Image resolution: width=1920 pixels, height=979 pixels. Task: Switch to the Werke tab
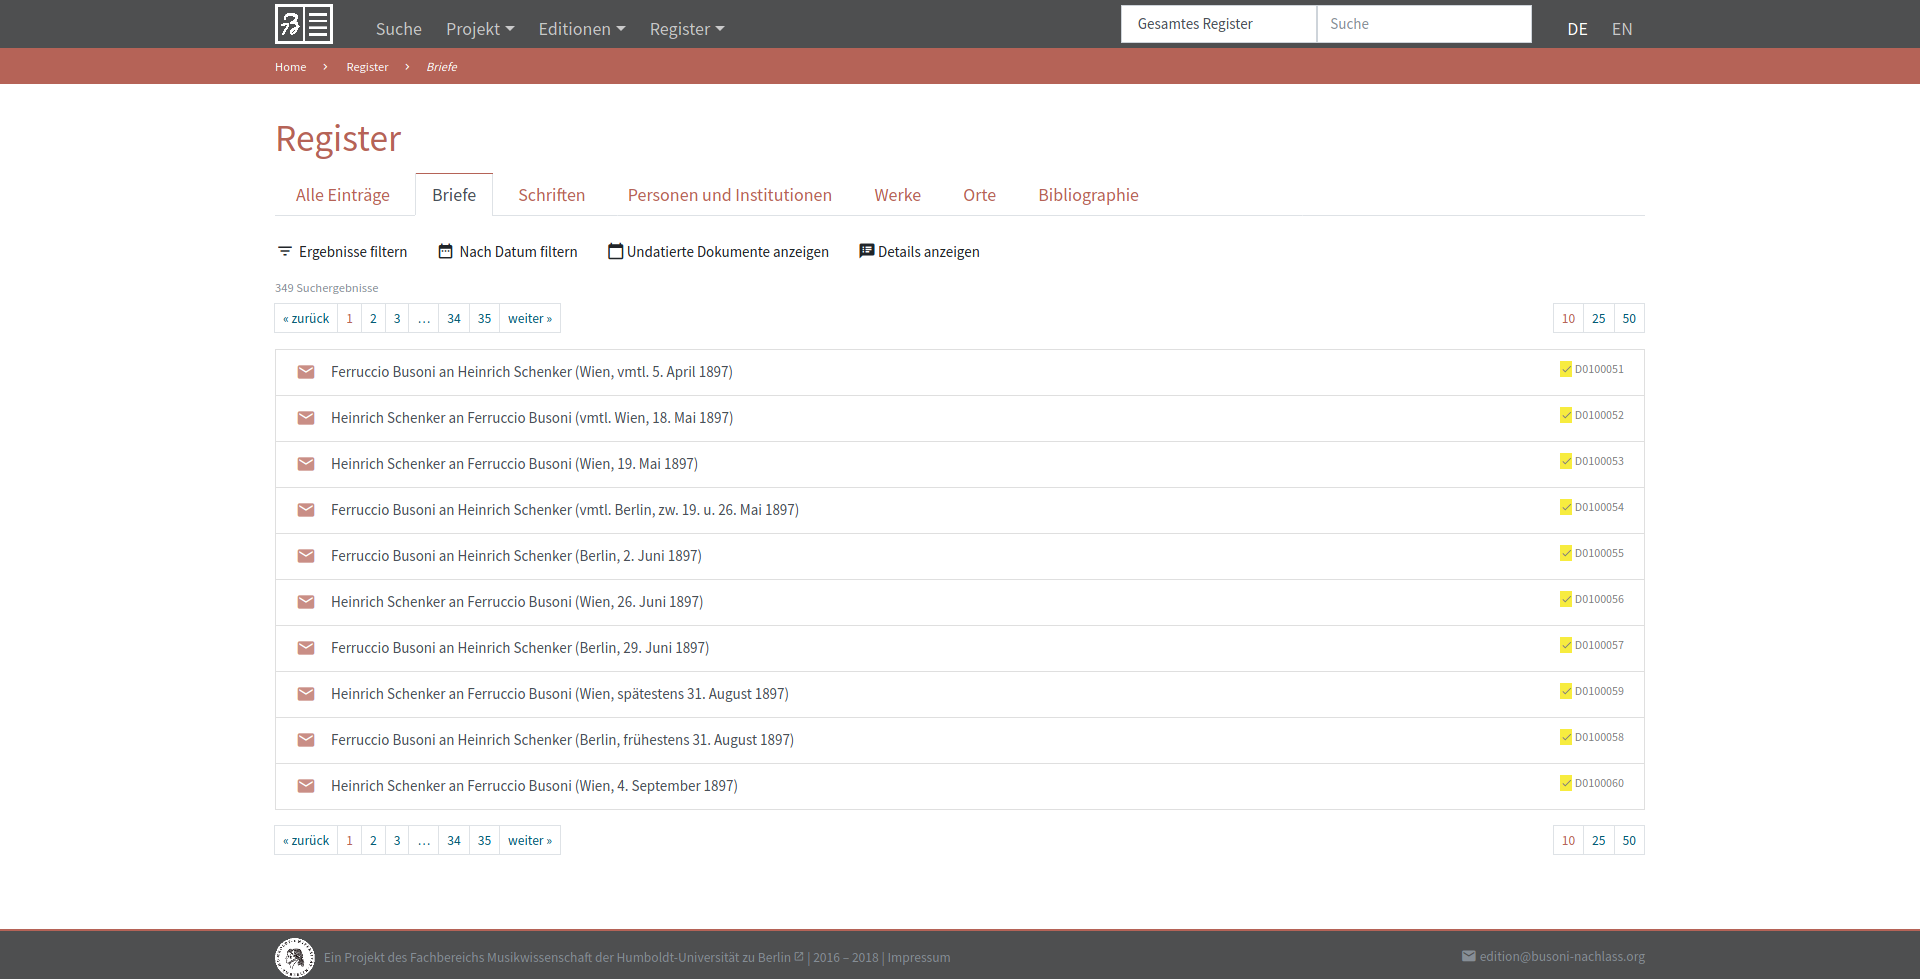(x=898, y=195)
